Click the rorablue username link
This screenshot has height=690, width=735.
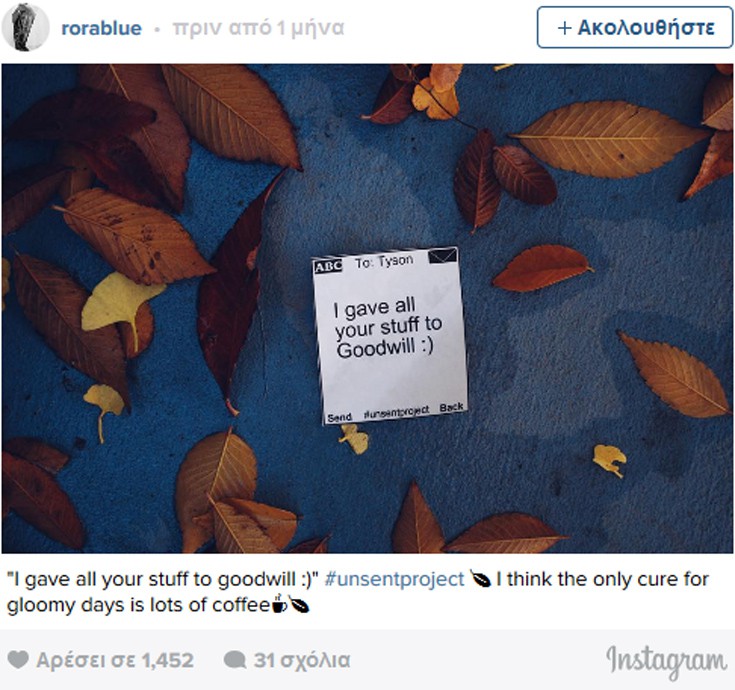click(x=101, y=28)
